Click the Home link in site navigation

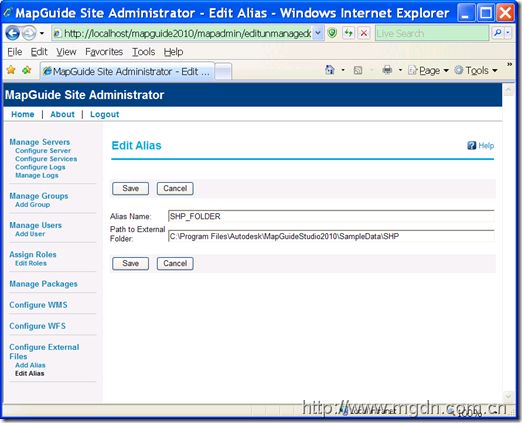23,114
